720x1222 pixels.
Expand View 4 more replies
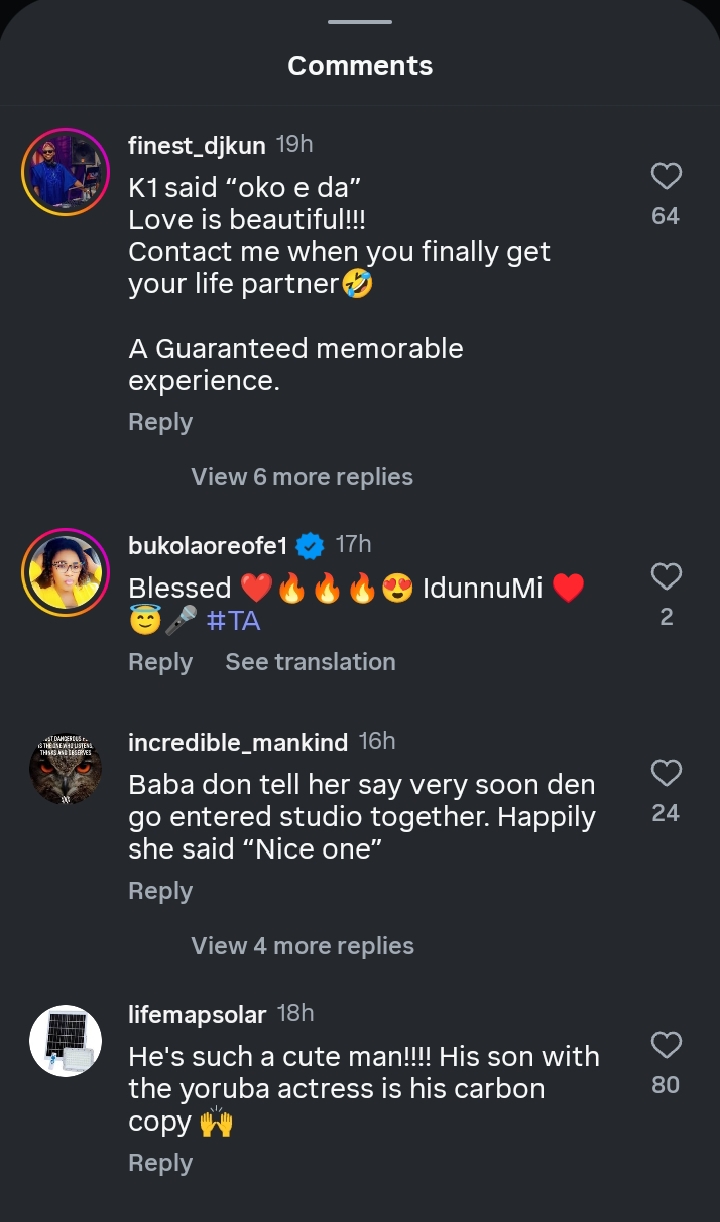302,946
